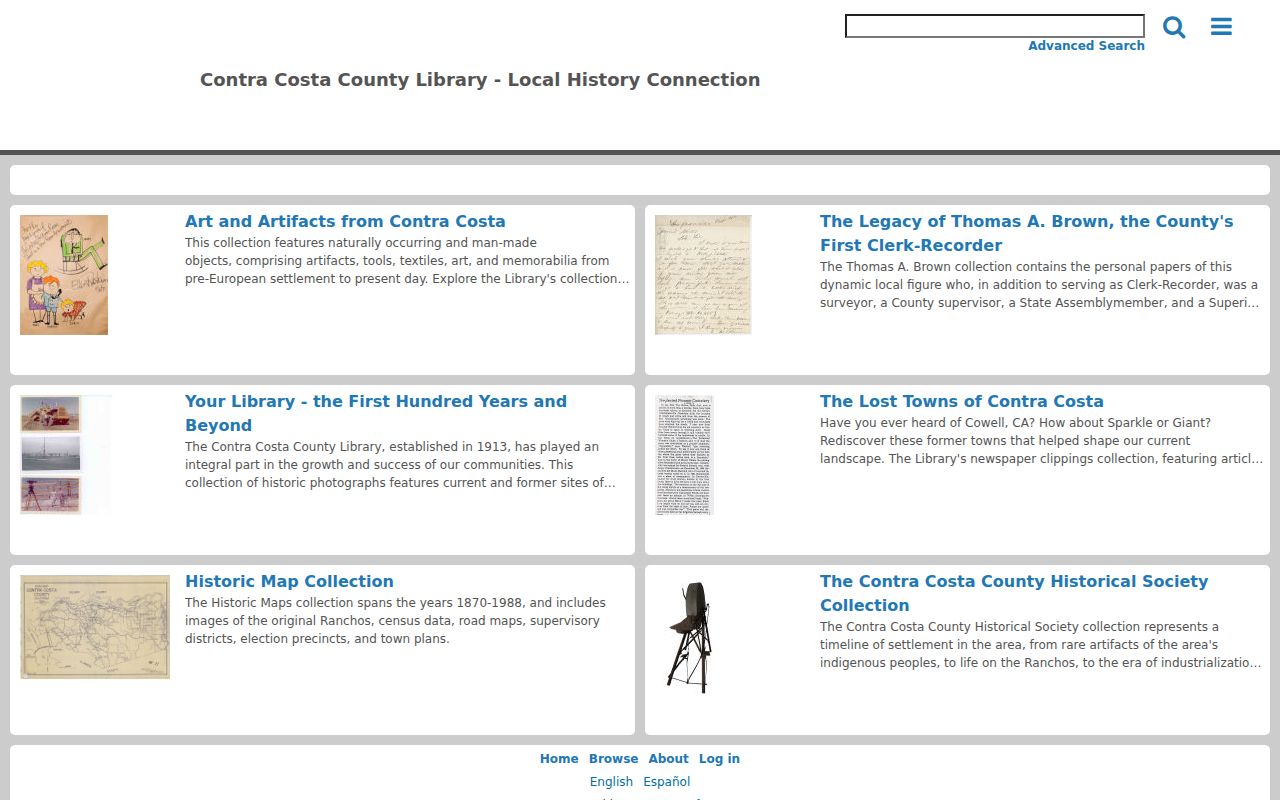The height and width of the screenshot is (800, 1280).
Task: Switch language to Español
Action: coord(667,782)
